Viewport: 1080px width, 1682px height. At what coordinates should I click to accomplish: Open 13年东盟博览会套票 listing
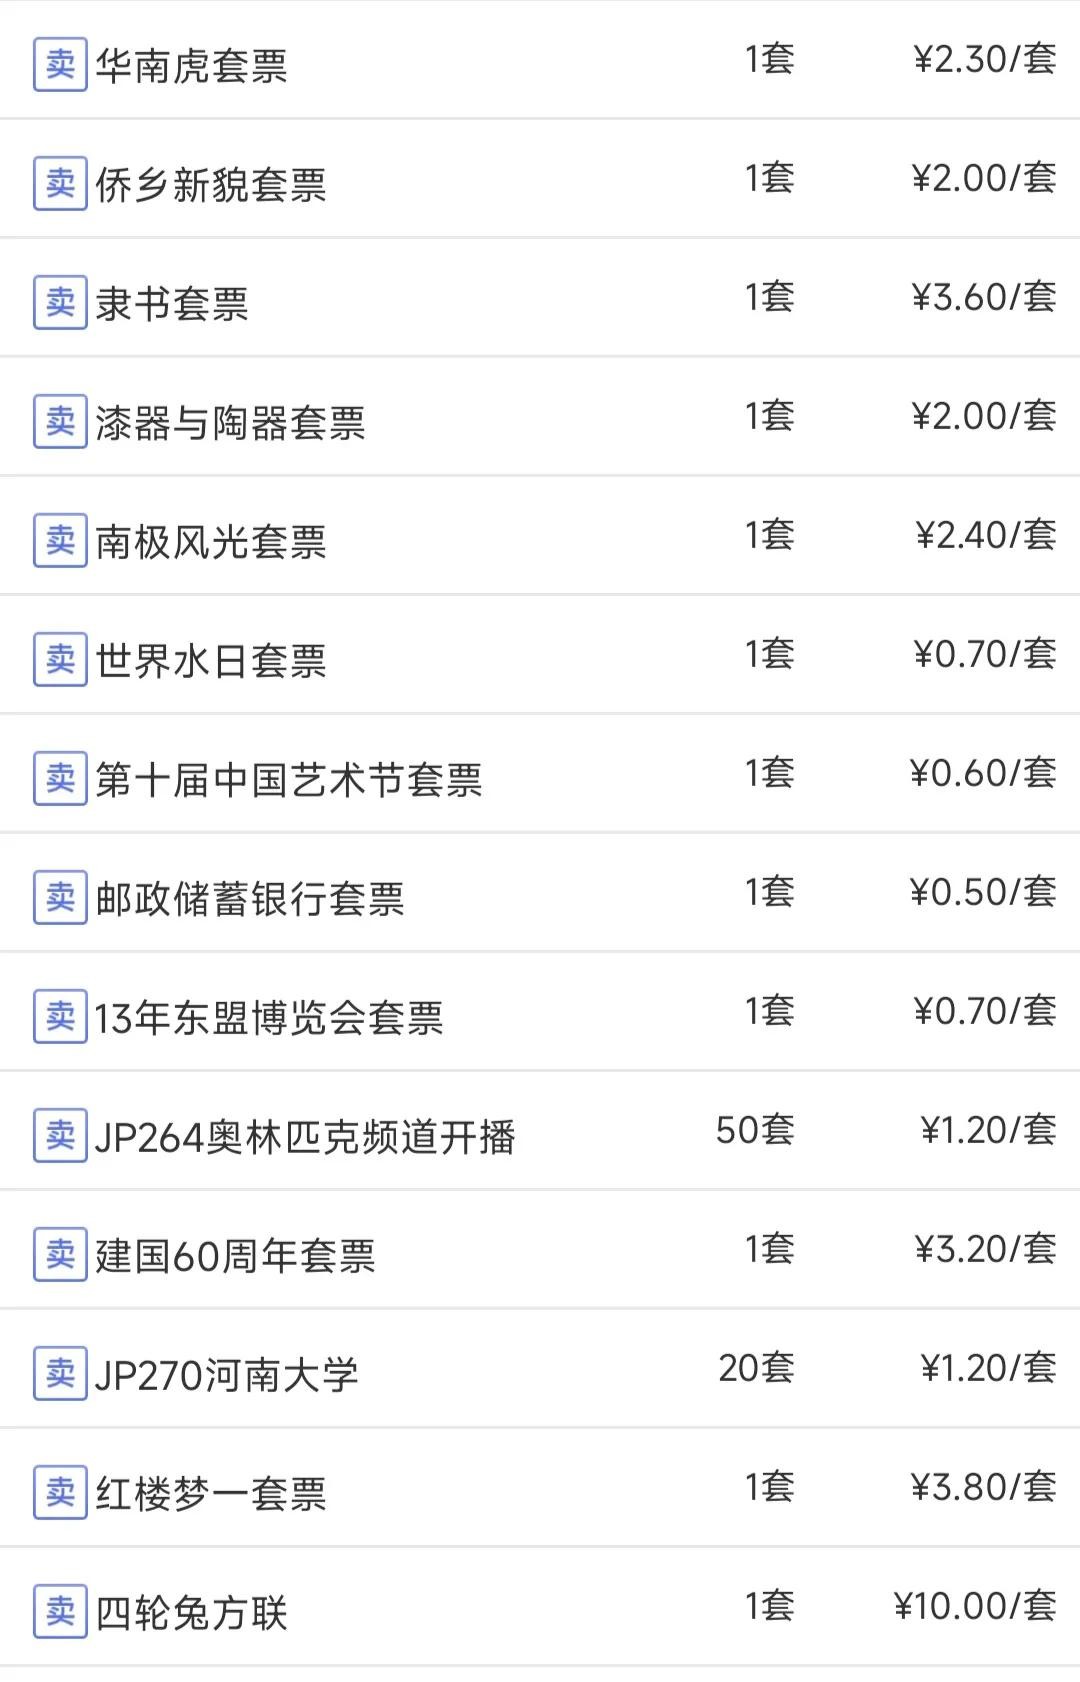tap(269, 1018)
